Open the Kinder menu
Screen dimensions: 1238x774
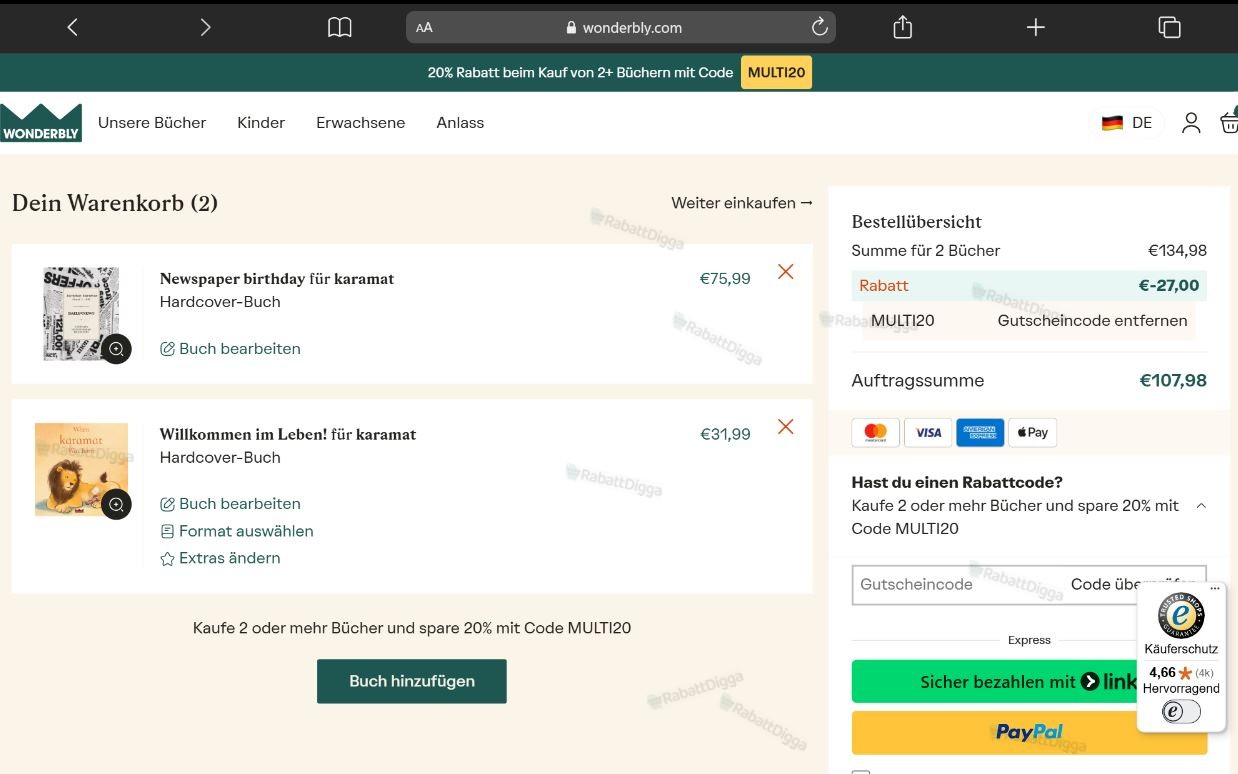(261, 123)
